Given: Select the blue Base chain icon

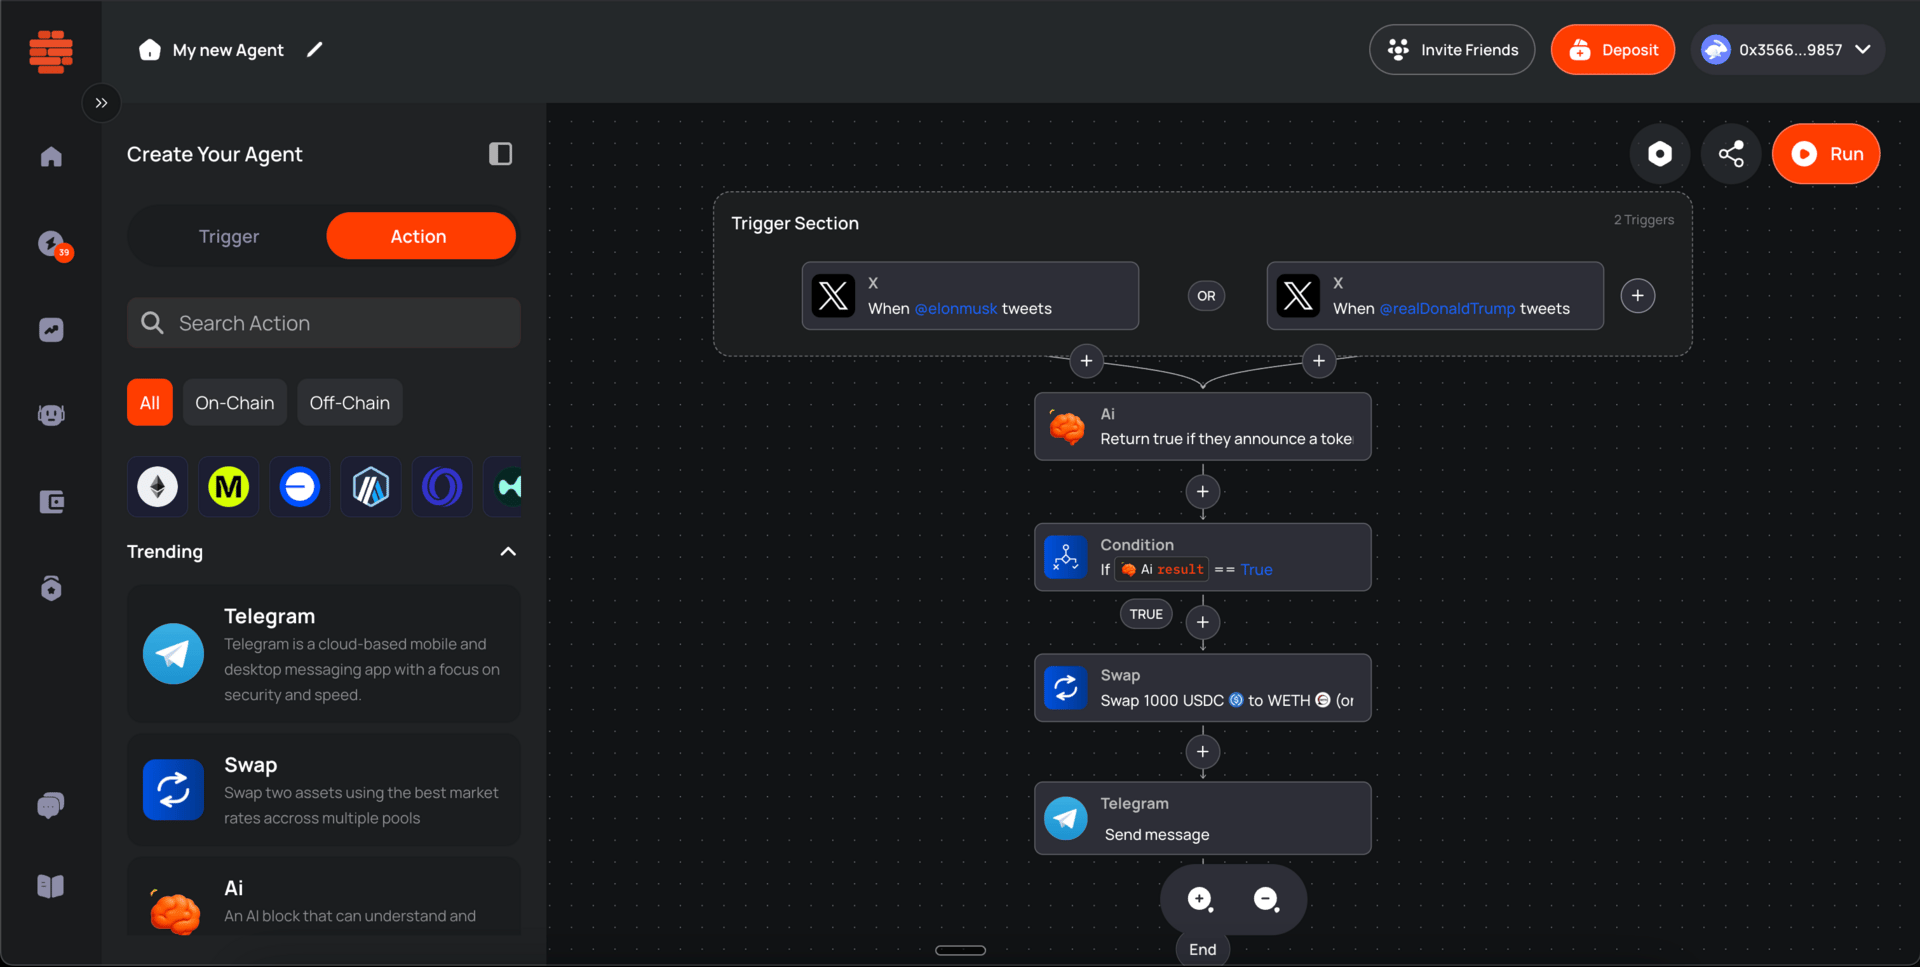Looking at the screenshot, I should coord(300,487).
